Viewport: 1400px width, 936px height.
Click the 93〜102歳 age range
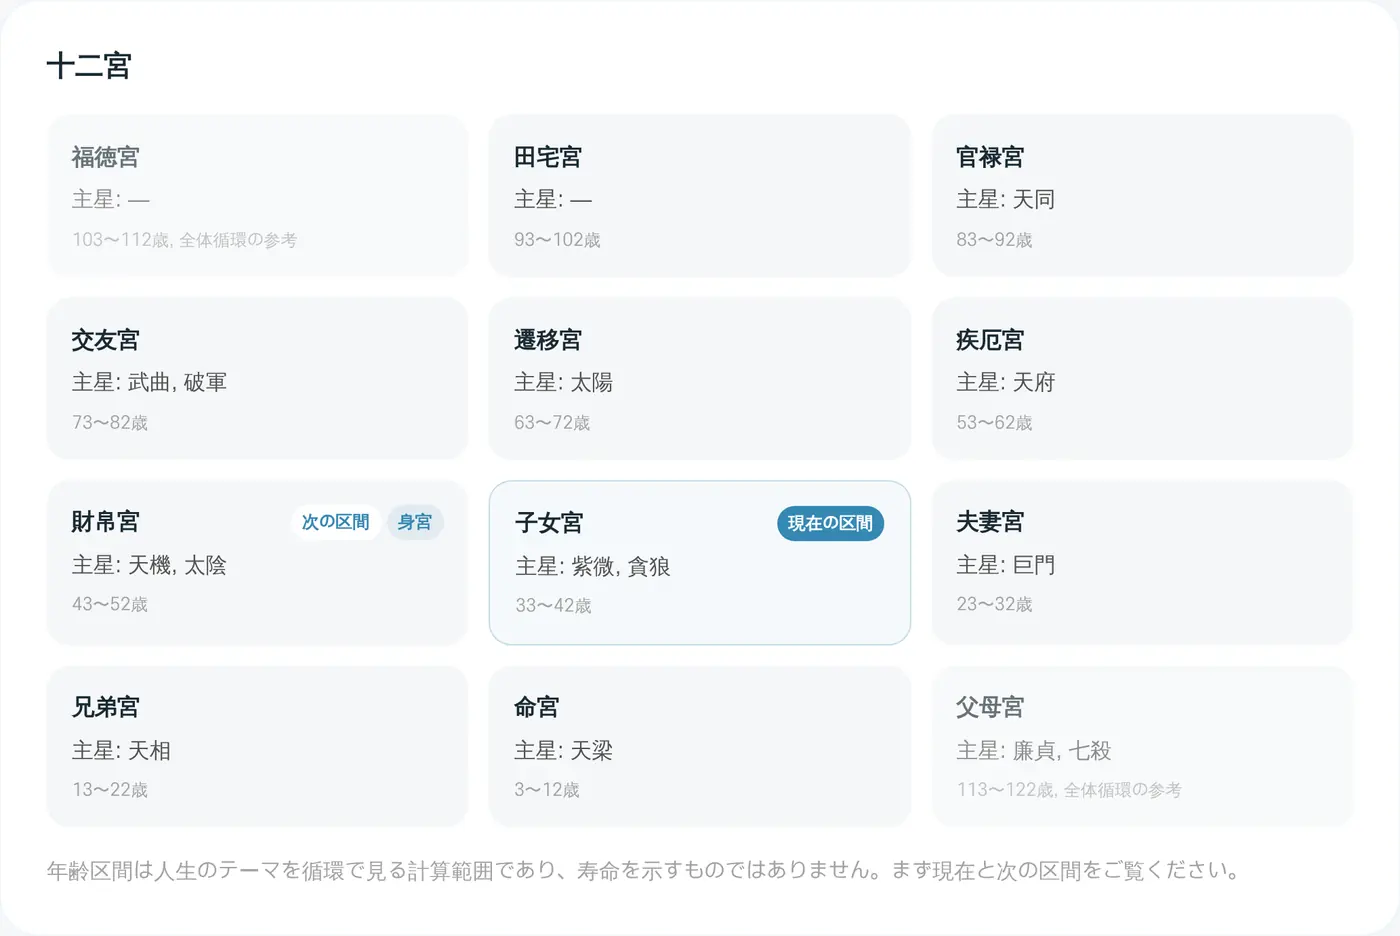pos(557,240)
